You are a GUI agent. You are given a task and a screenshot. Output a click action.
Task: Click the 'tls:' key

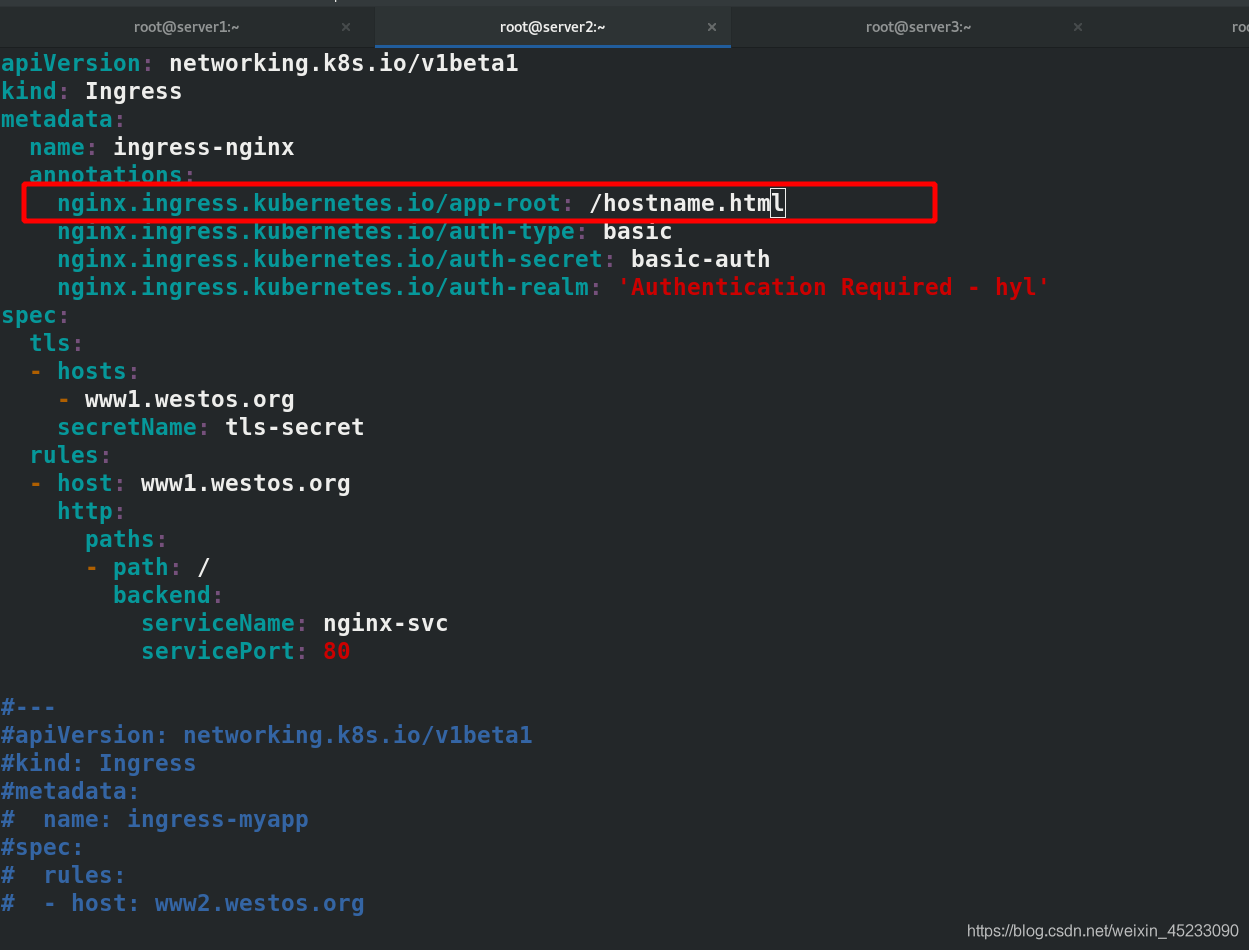tap(57, 343)
